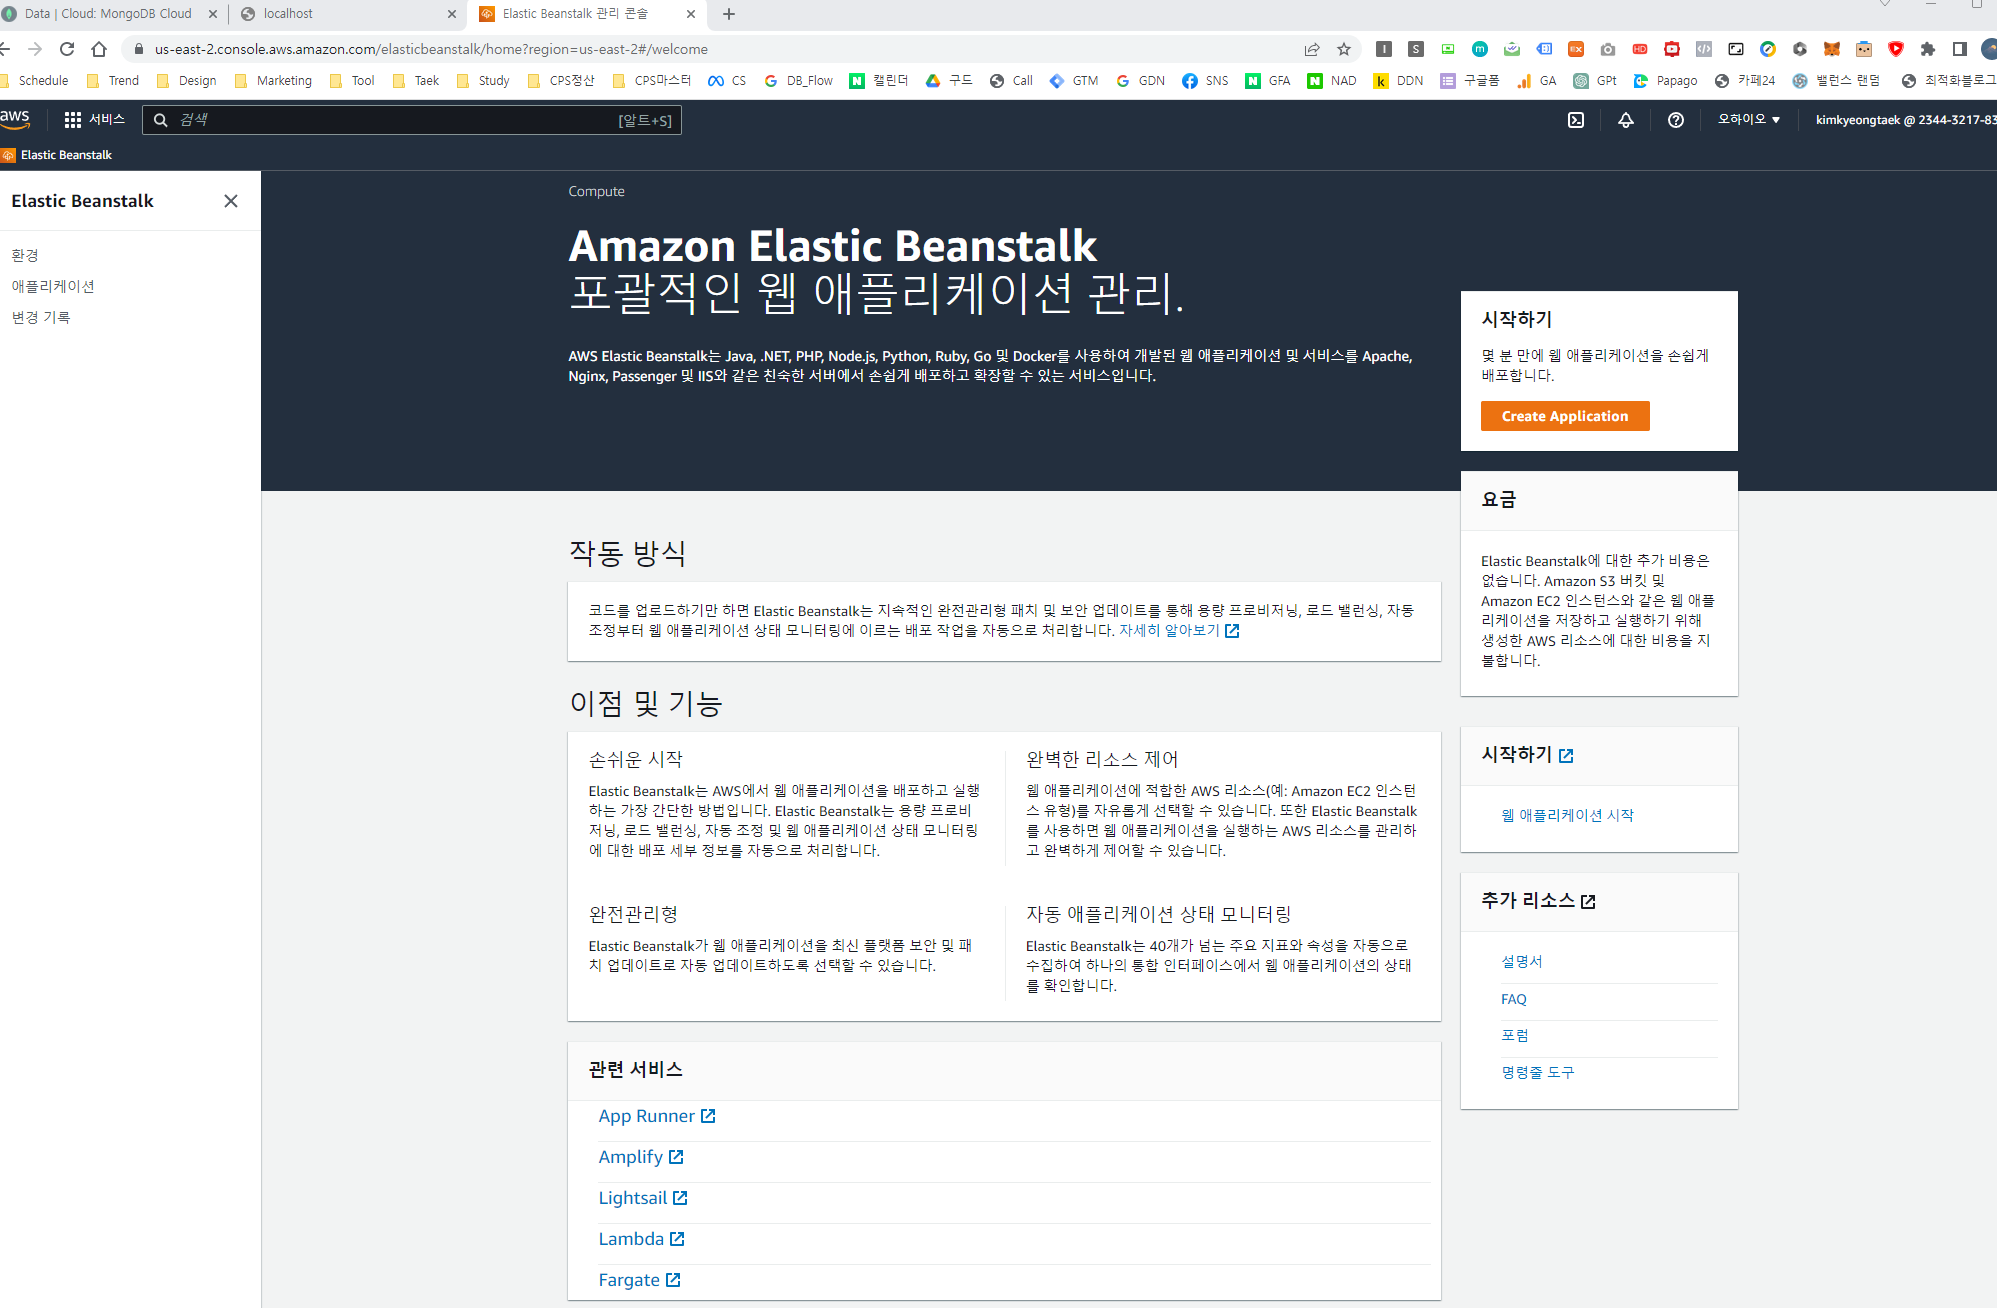Open 환경 in the sidebar
Image resolution: width=1997 pixels, height=1308 pixels.
coord(25,256)
